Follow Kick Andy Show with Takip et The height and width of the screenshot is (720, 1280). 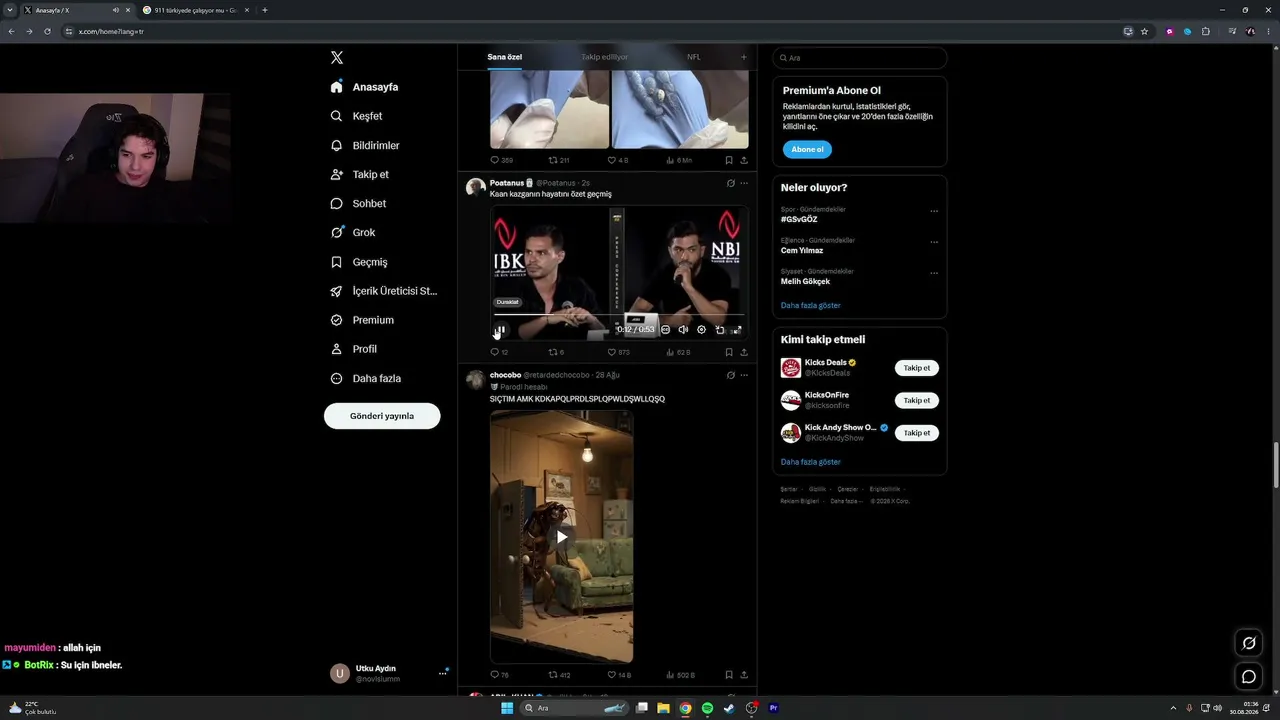(917, 433)
